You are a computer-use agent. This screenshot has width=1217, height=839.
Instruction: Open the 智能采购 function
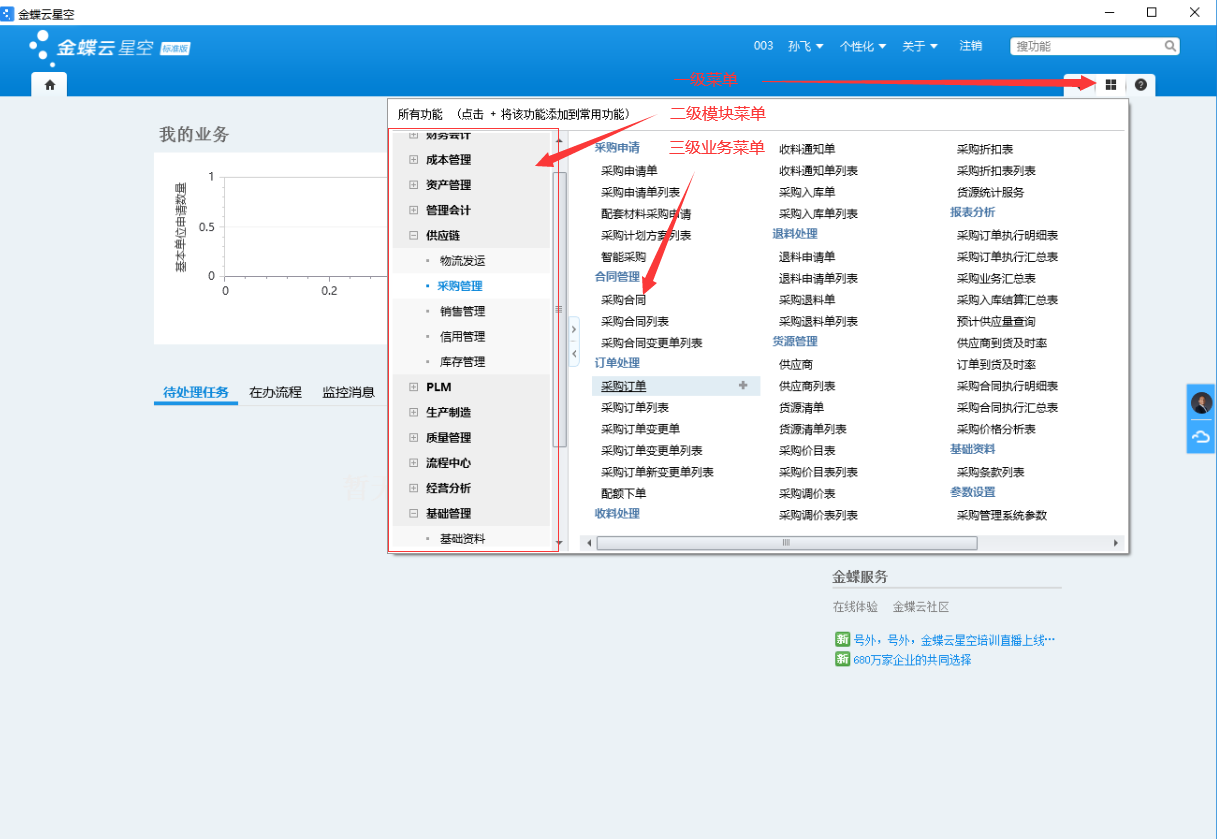pos(624,257)
